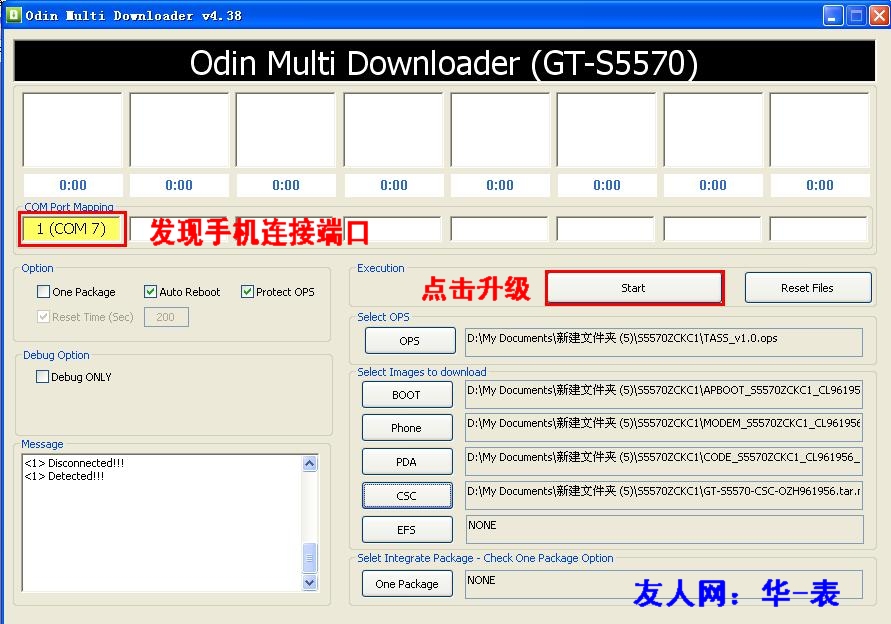Image resolution: width=891 pixels, height=624 pixels.
Task: Click the message log scrollbar up arrow
Action: pos(310,463)
